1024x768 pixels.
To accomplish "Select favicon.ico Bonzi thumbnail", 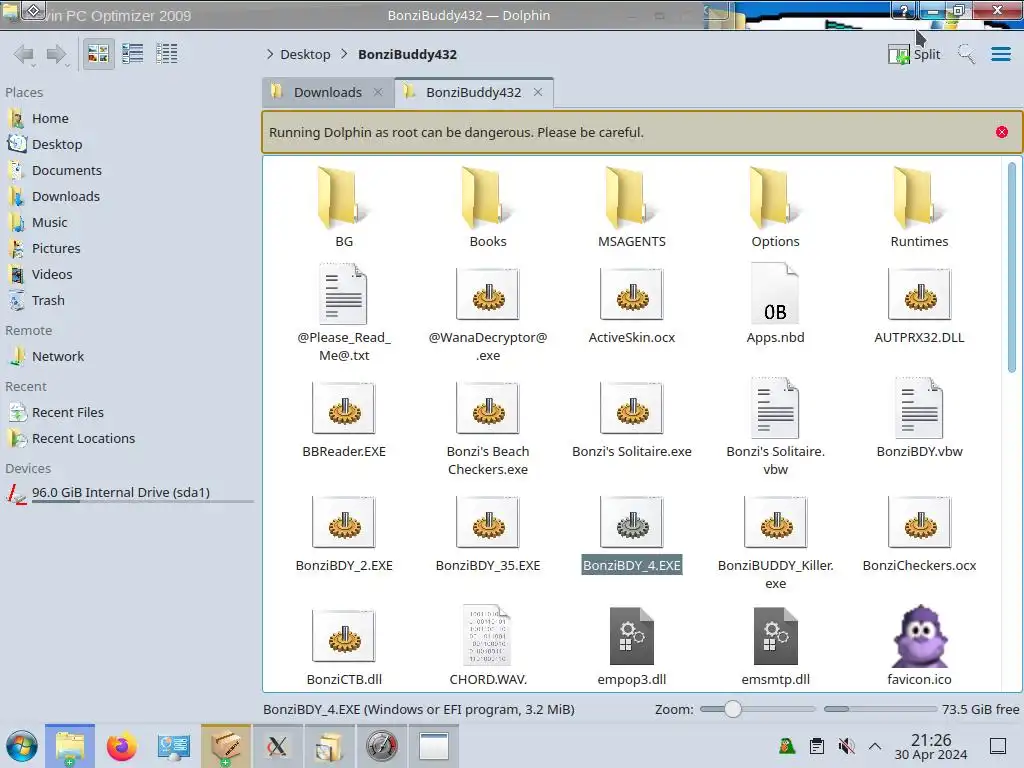I will [x=919, y=645].
